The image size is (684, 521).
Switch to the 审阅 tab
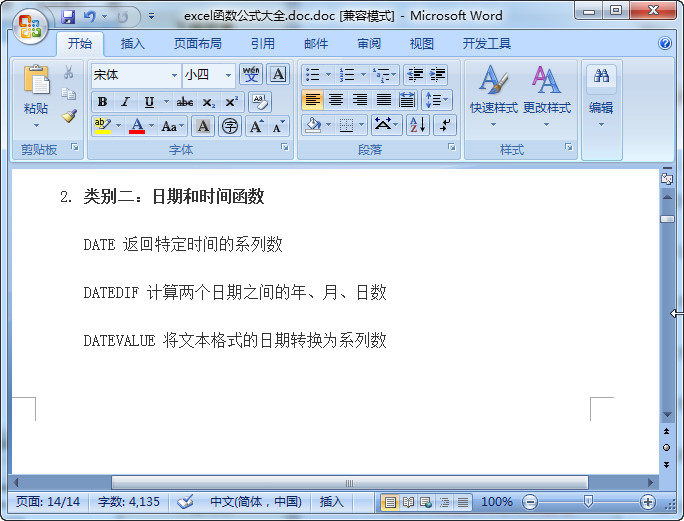(369, 43)
